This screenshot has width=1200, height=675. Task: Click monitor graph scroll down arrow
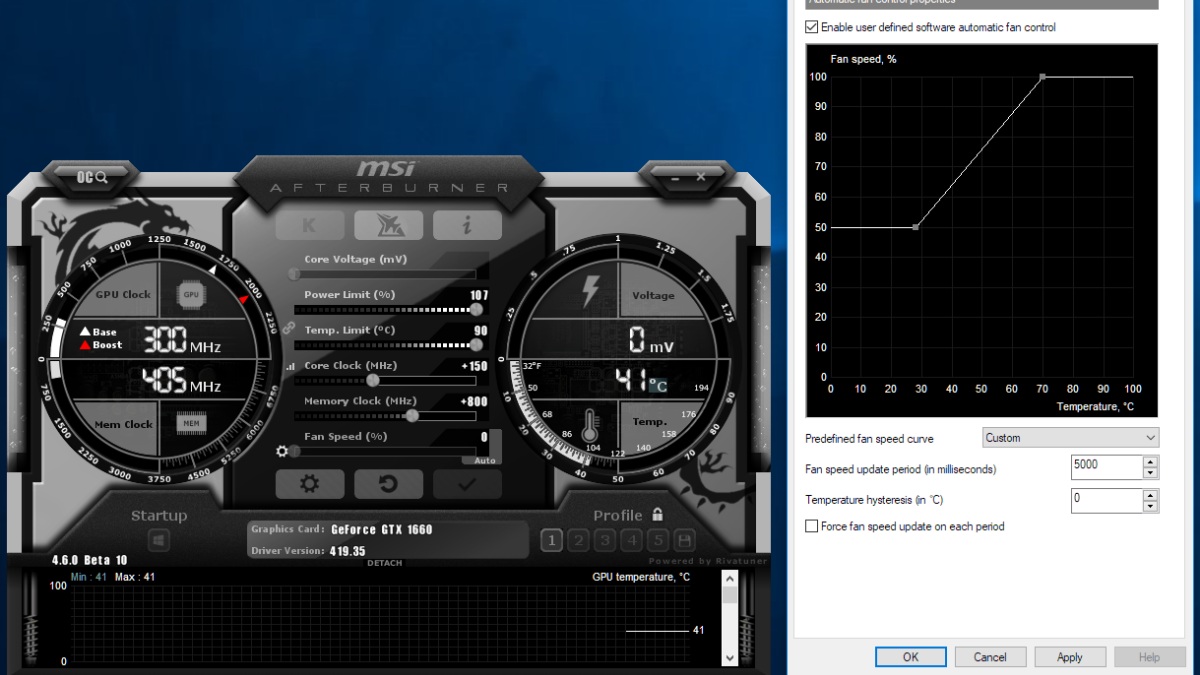[x=728, y=658]
